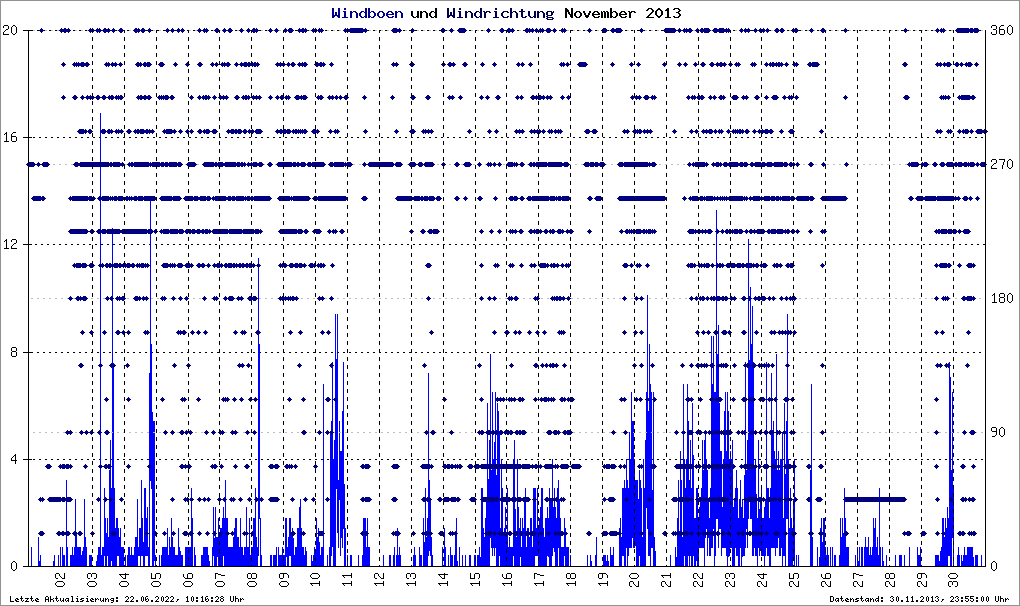Click day label 11 on x-axis
This screenshot has width=1020, height=606.
[x=347, y=579]
